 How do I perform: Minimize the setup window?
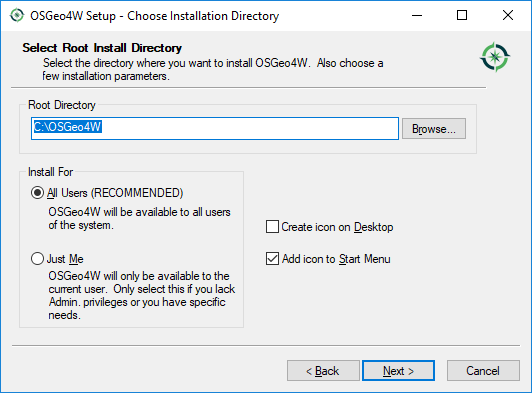click(x=417, y=15)
